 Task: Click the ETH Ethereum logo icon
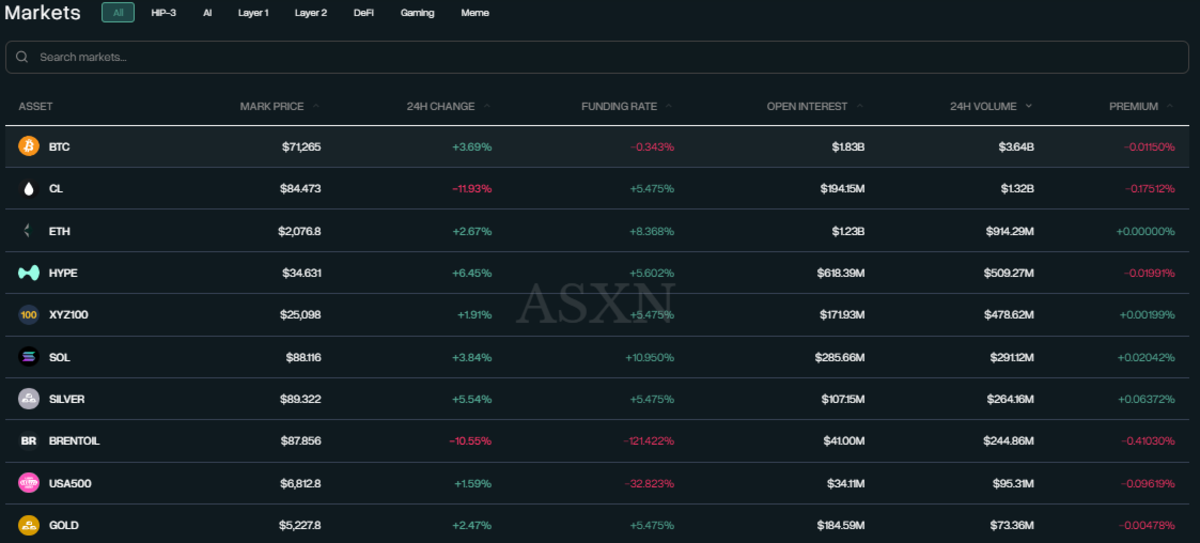[29, 231]
